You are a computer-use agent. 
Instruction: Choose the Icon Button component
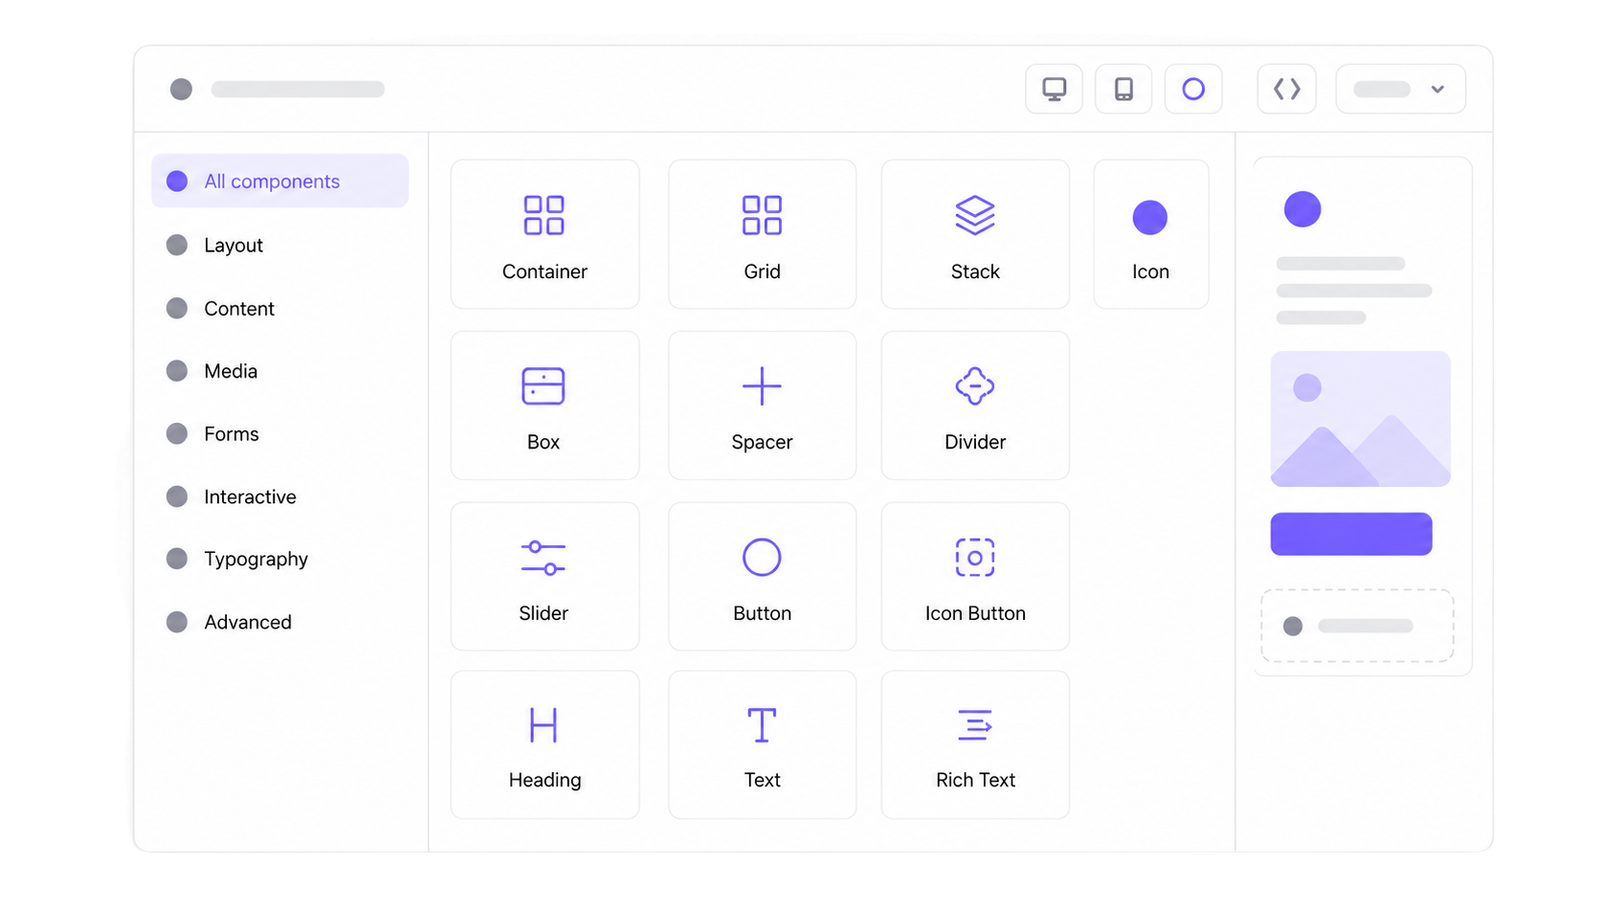tap(975, 576)
